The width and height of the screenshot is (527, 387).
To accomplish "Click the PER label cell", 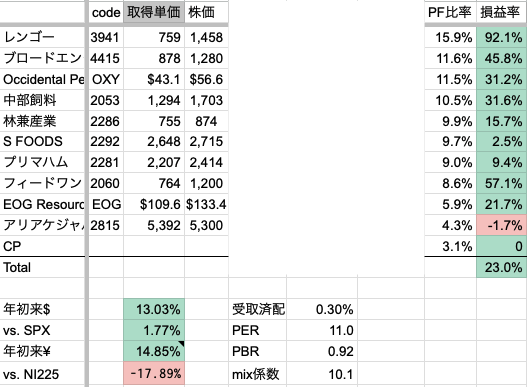I will pos(257,330).
